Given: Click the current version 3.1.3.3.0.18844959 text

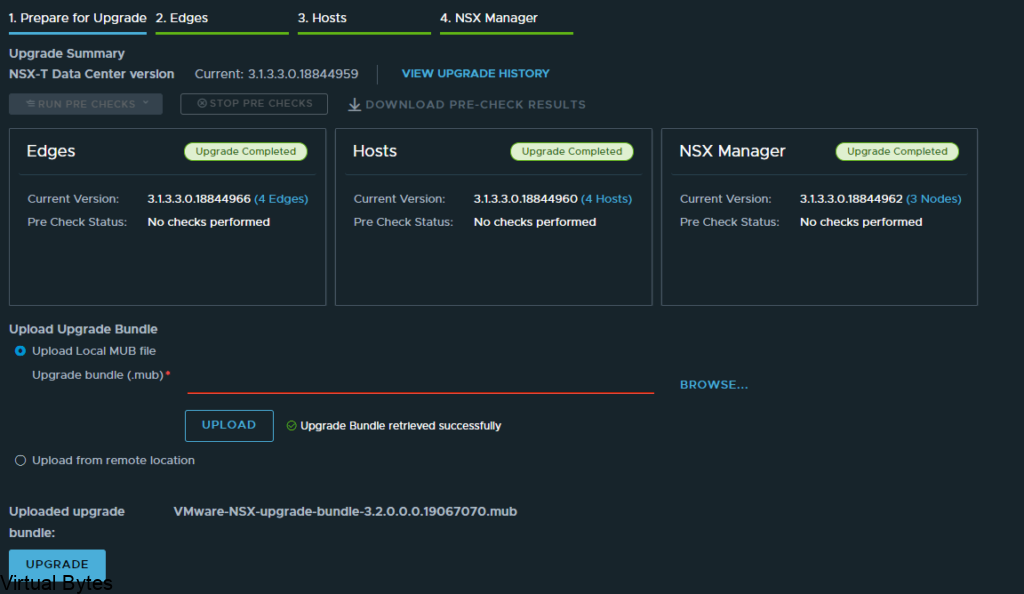Looking at the screenshot, I should coord(302,74).
